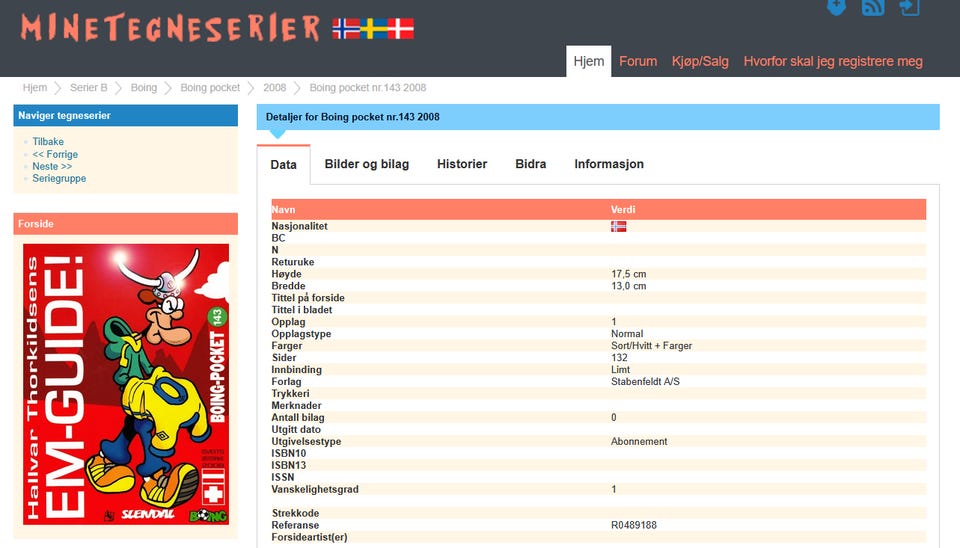This screenshot has width=960, height=548.
Task: Click Boing pocket nr.143 2008 breadcrumb
Action: coord(368,88)
